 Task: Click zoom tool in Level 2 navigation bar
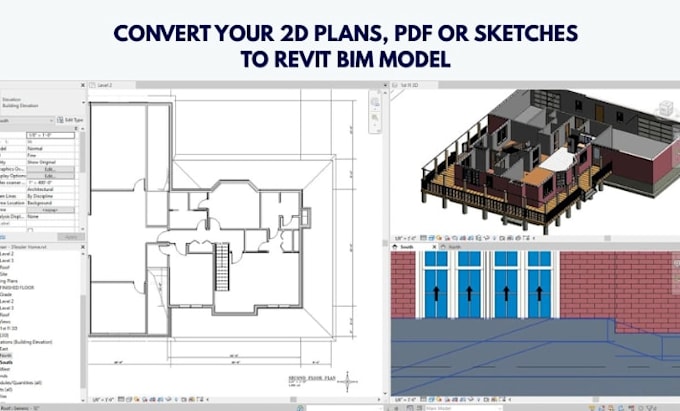click(375, 117)
